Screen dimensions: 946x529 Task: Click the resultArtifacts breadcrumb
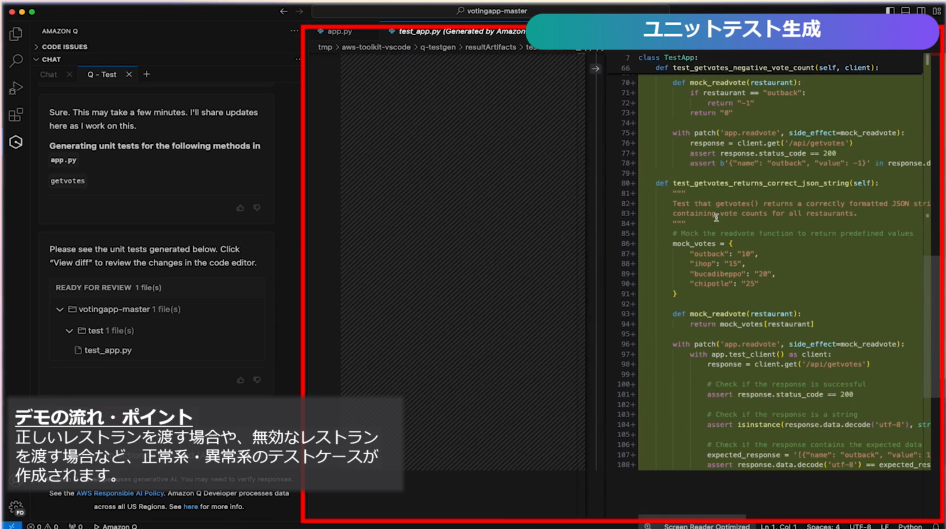click(490, 47)
